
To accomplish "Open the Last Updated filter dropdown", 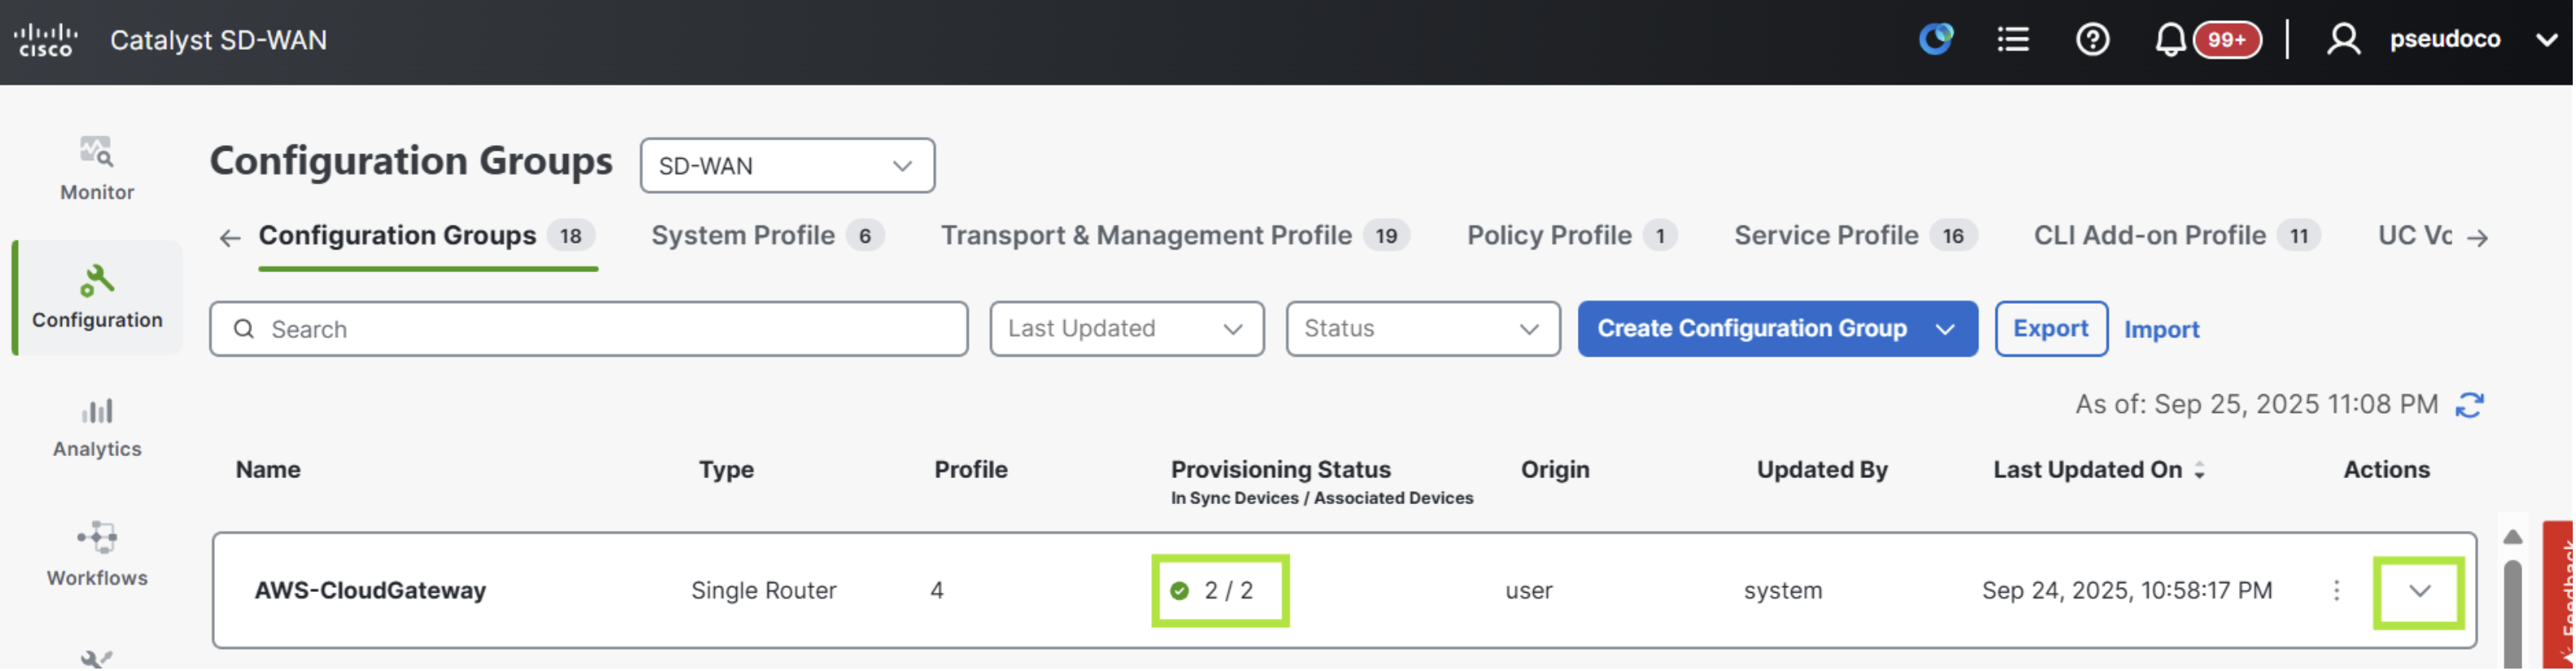I will 1127,329.
